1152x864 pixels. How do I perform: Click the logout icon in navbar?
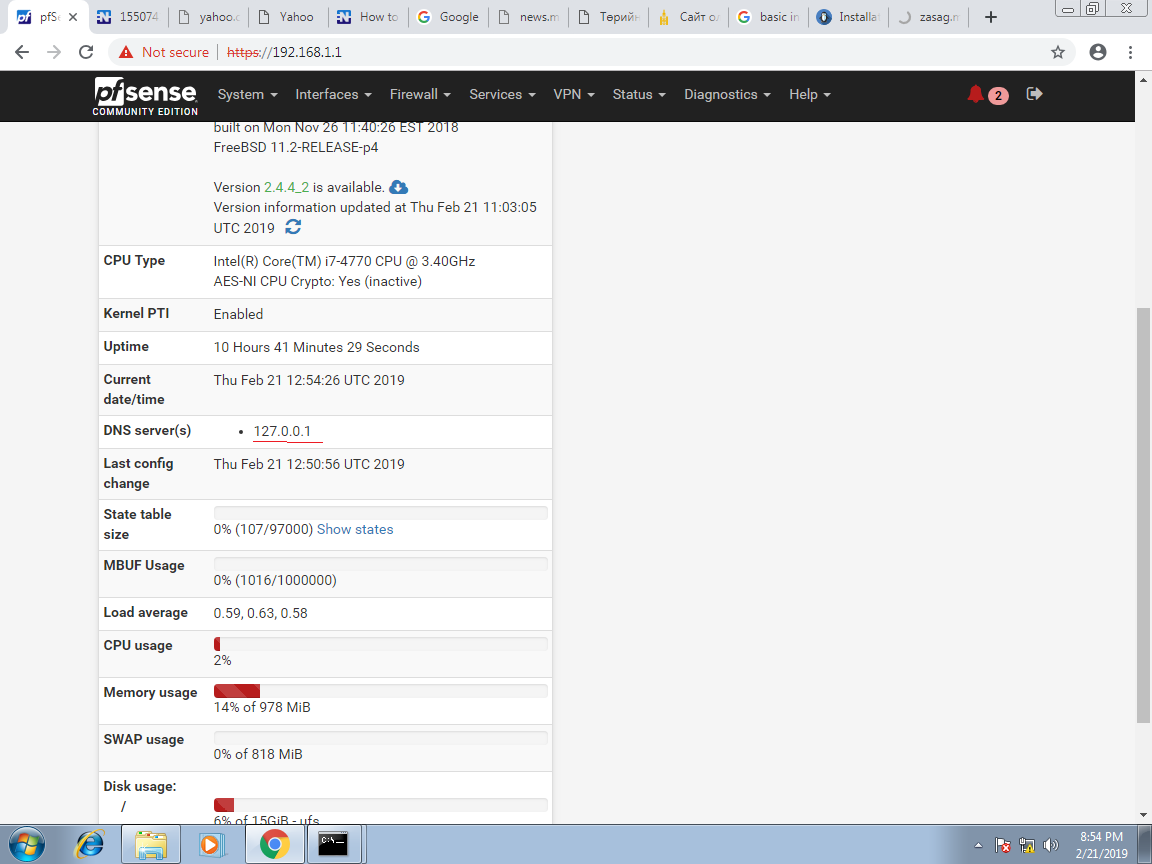point(1034,94)
